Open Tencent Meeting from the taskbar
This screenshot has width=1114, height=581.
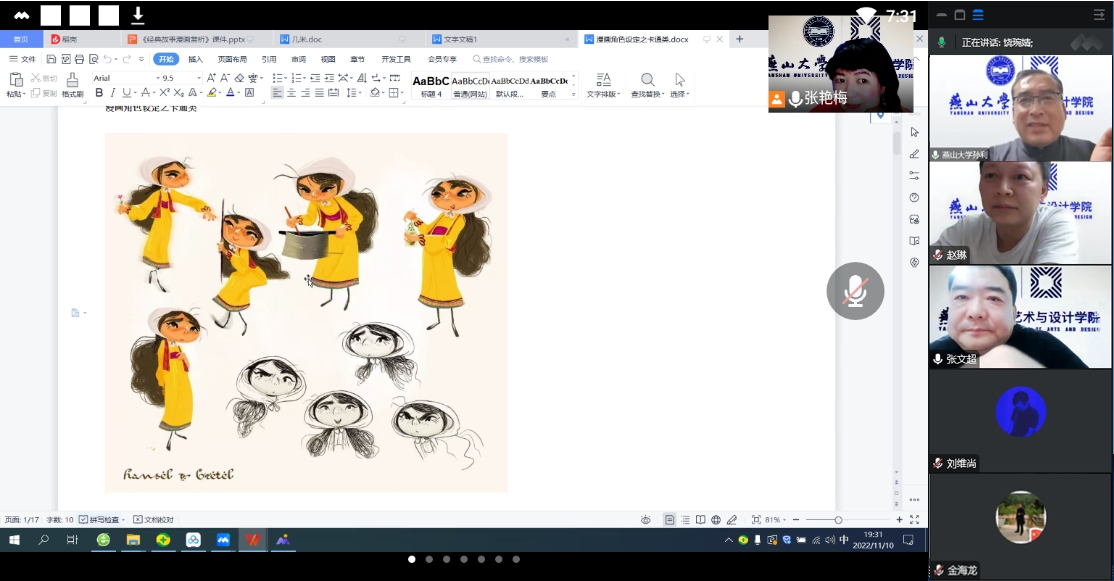[223, 540]
